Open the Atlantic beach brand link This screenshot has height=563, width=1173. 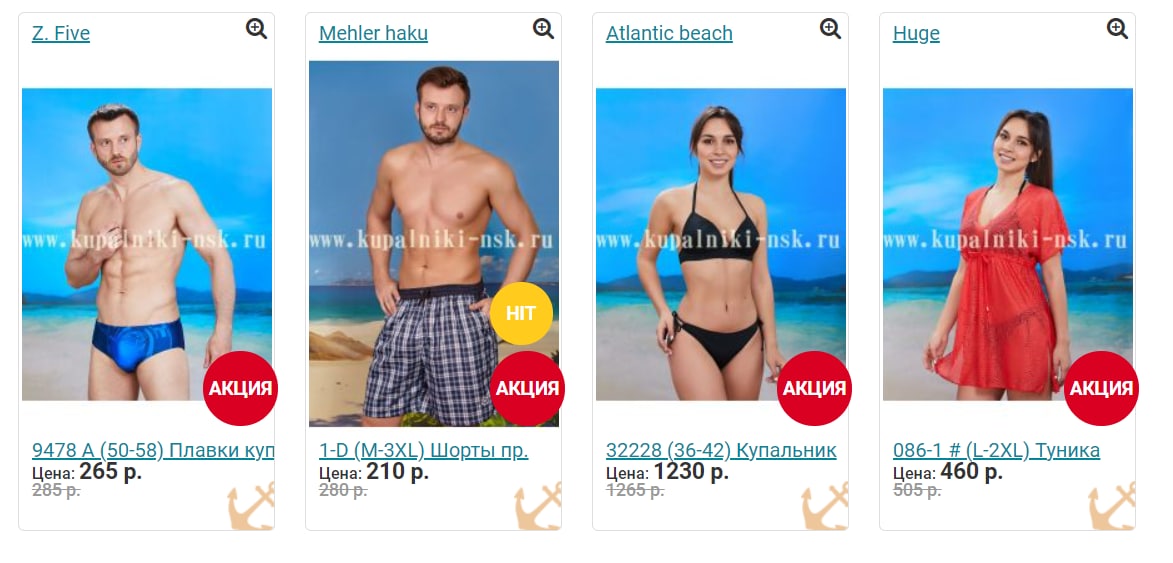click(669, 34)
